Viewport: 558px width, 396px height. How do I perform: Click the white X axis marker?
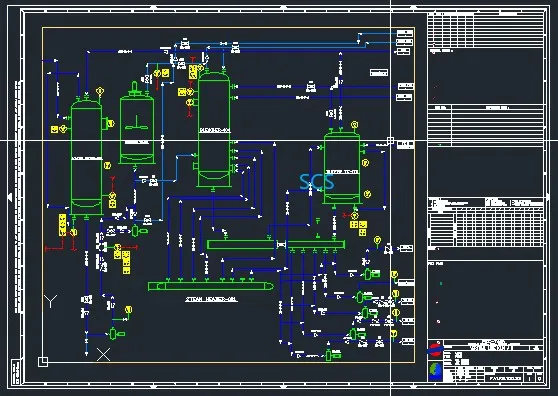click(104, 354)
